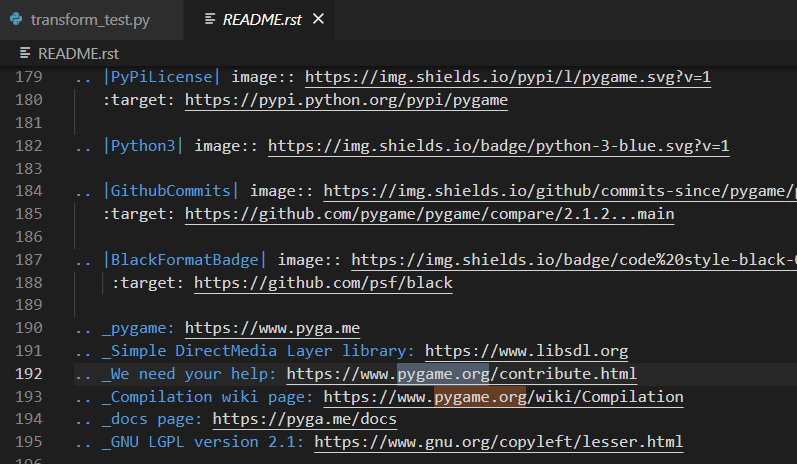Click the |Python3| substitution text

(143, 146)
